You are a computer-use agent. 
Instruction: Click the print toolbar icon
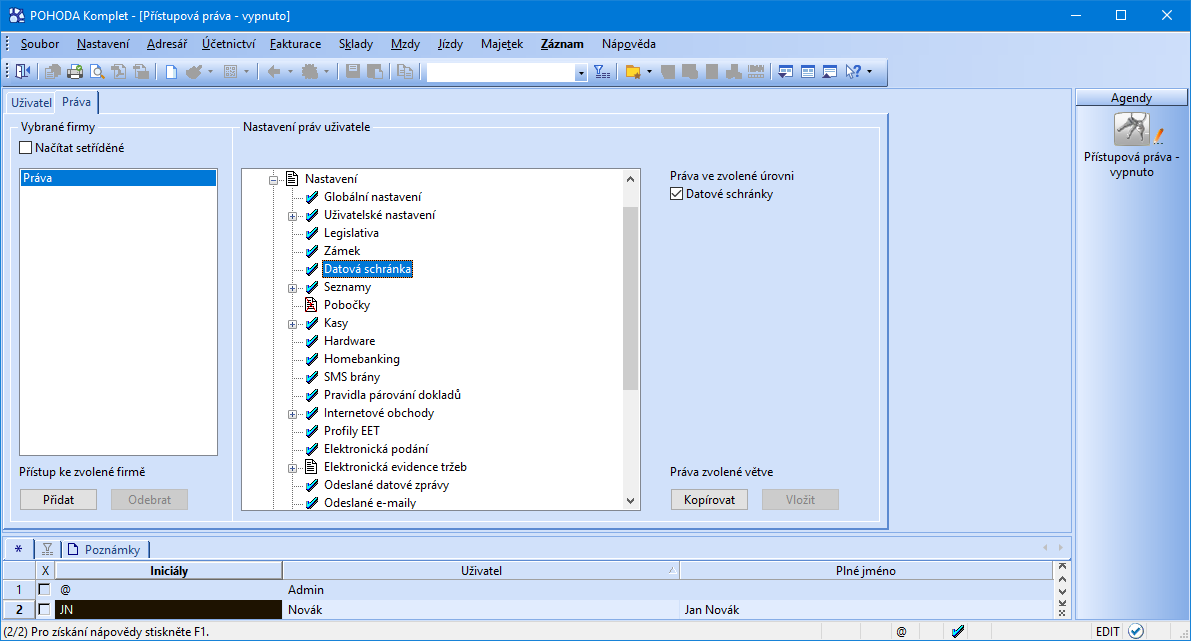click(74, 71)
